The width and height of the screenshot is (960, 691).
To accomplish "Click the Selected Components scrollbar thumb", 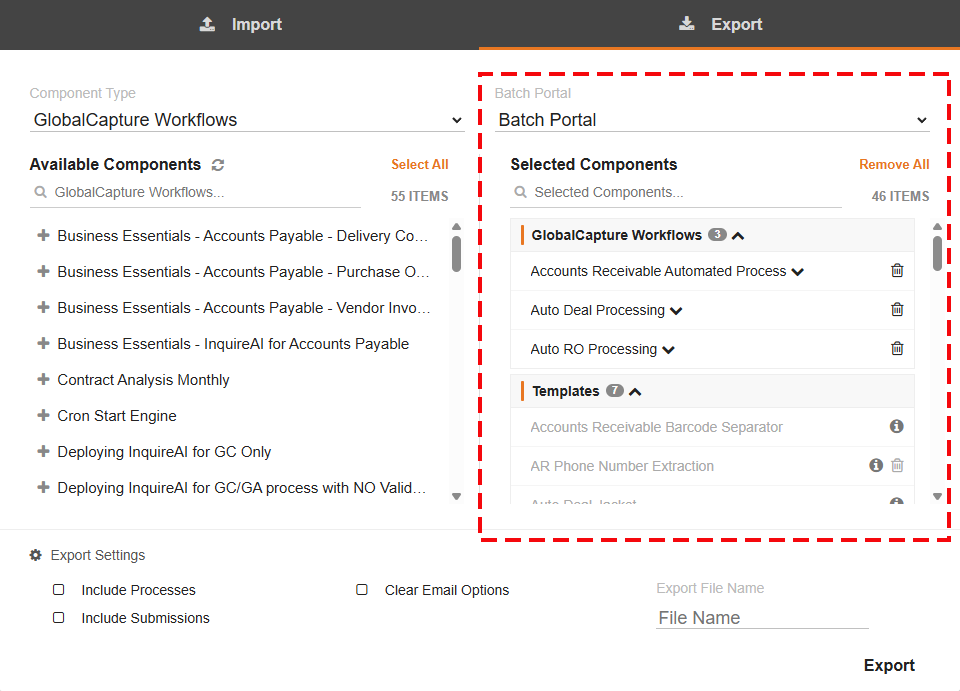I will click(937, 253).
